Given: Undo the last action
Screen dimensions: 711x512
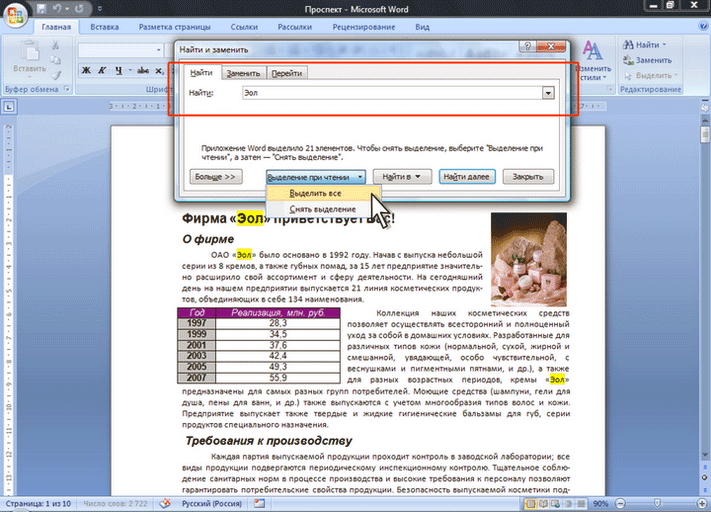Looking at the screenshot, I should [x=58, y=9].
